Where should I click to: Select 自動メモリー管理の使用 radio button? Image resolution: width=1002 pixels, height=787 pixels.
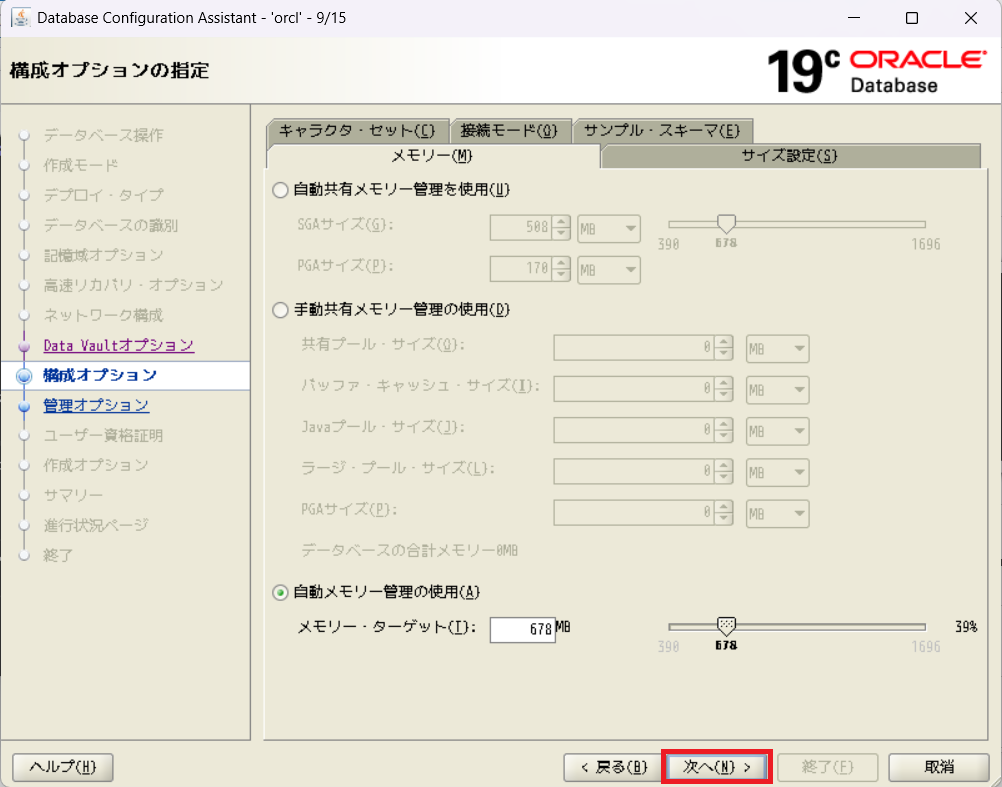[281, 592]
